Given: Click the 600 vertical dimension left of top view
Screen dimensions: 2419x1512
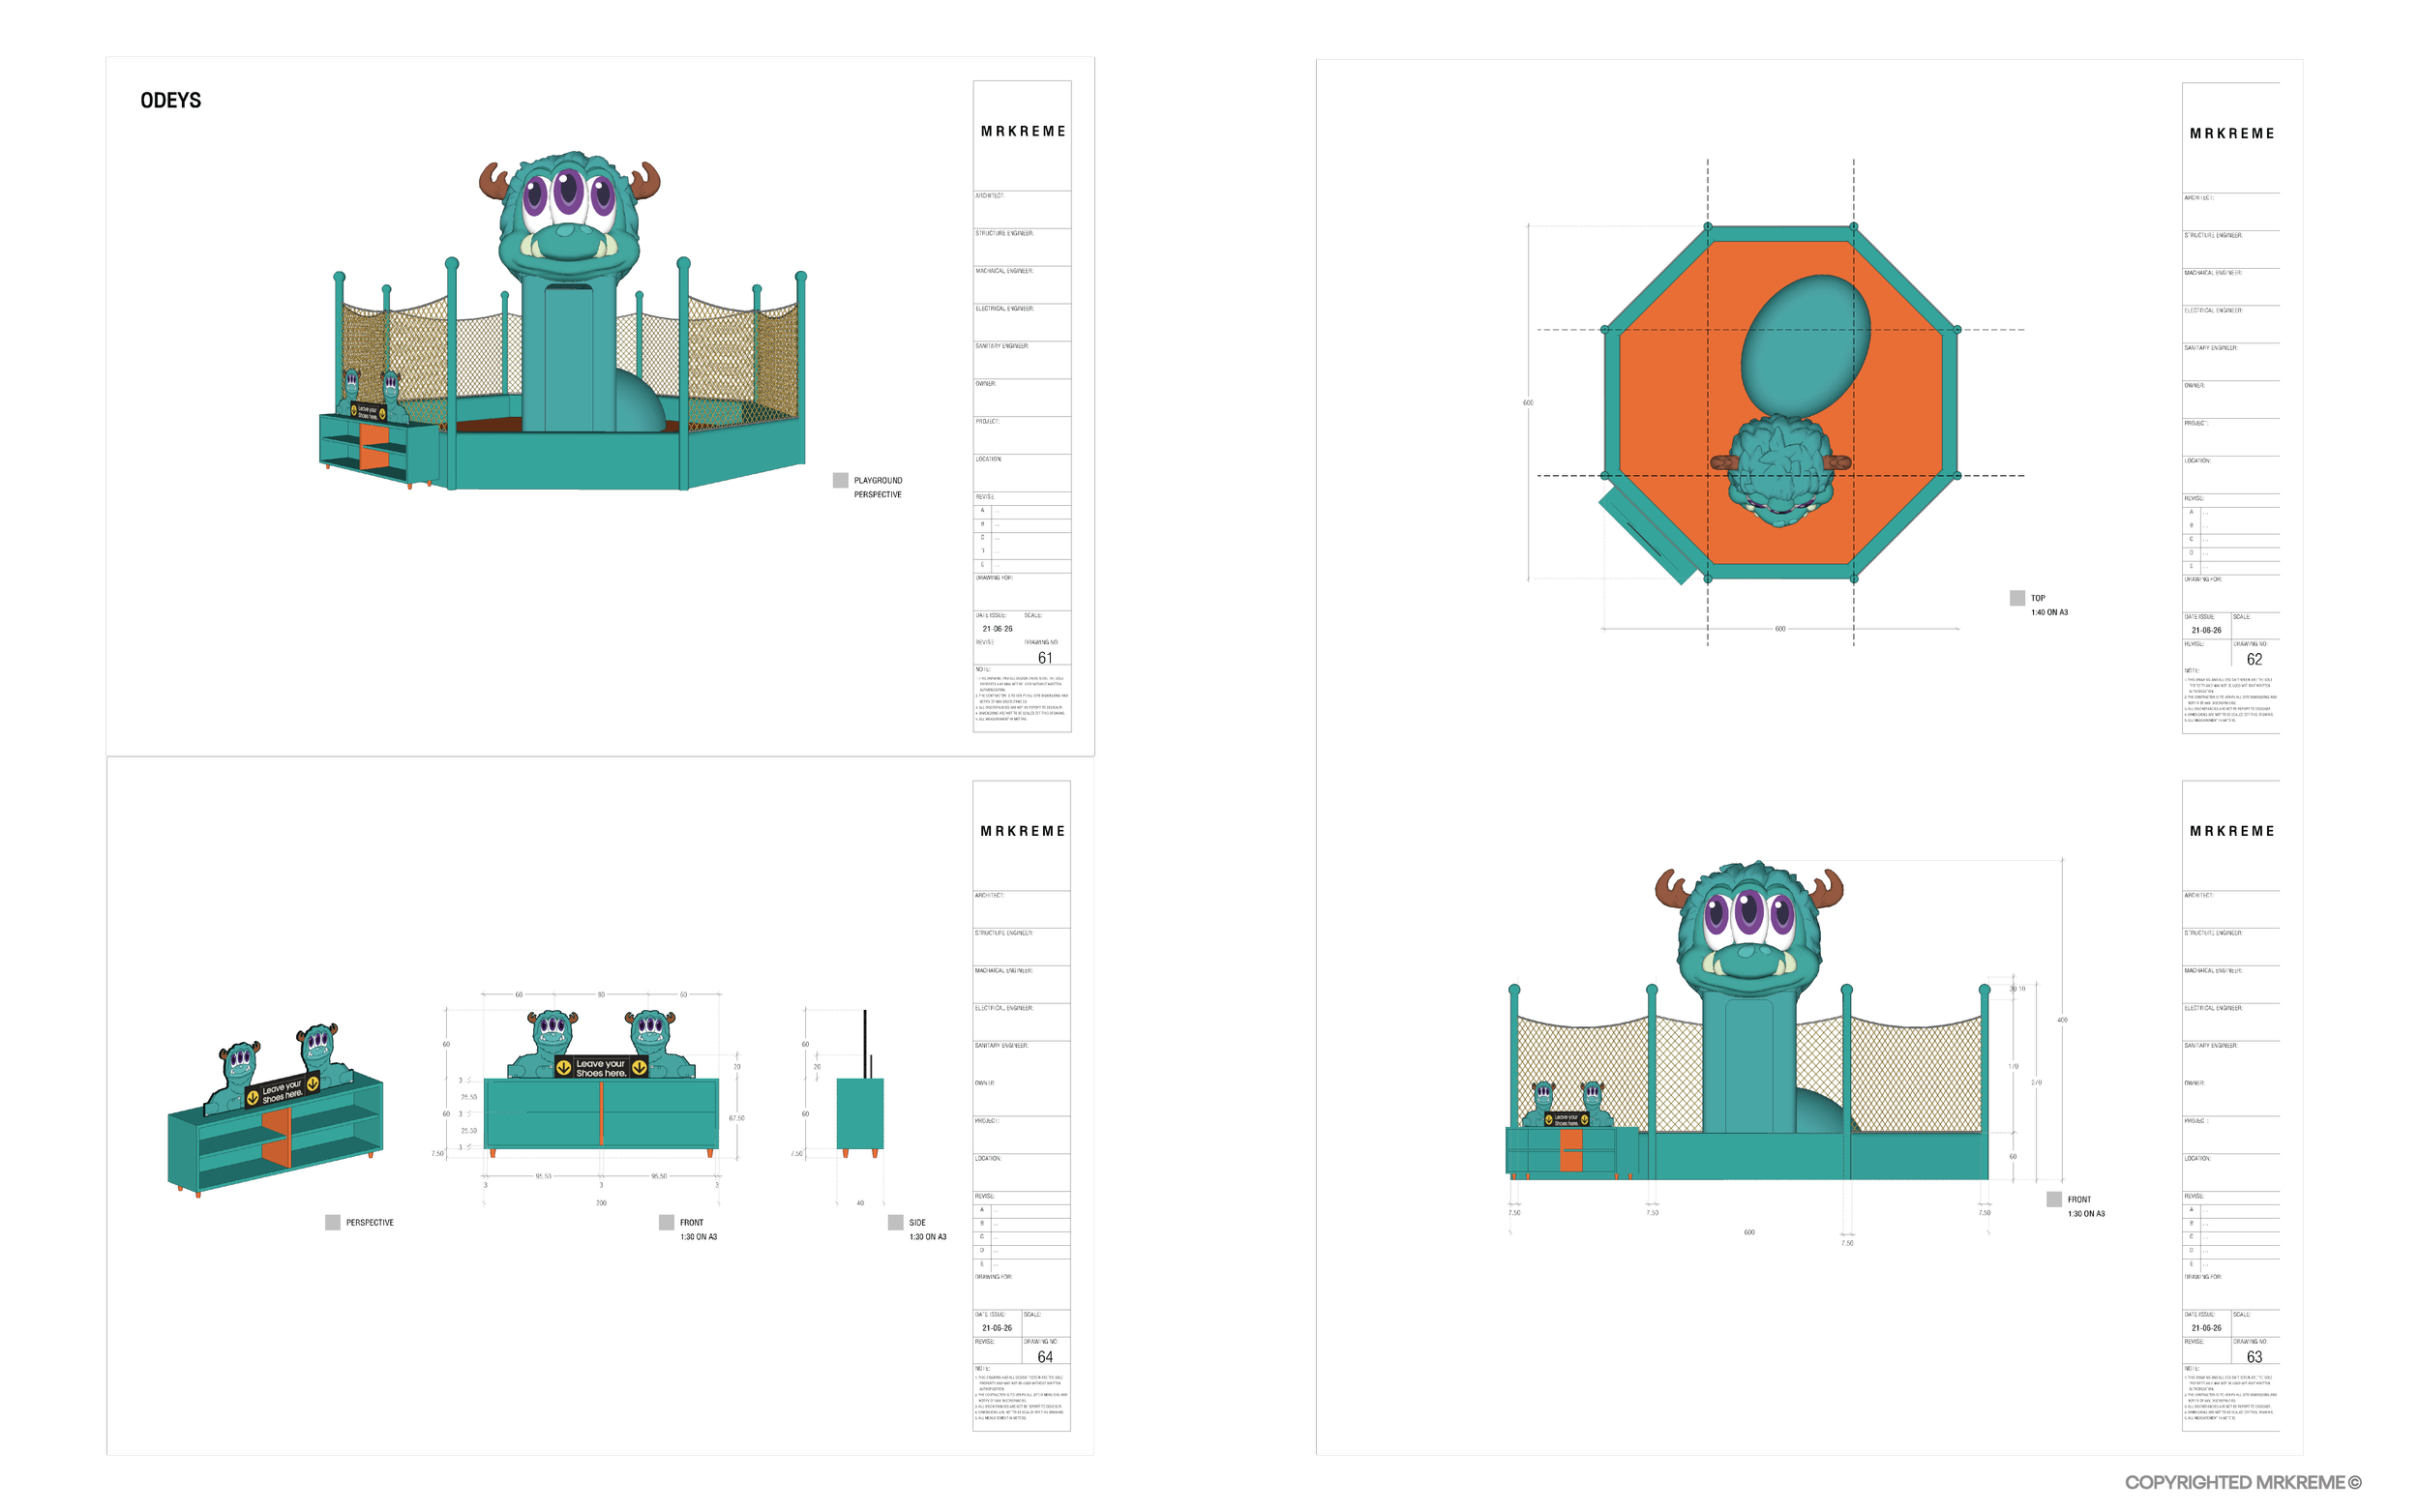Looking at the screenshot, I should (x=1528, y=403).
